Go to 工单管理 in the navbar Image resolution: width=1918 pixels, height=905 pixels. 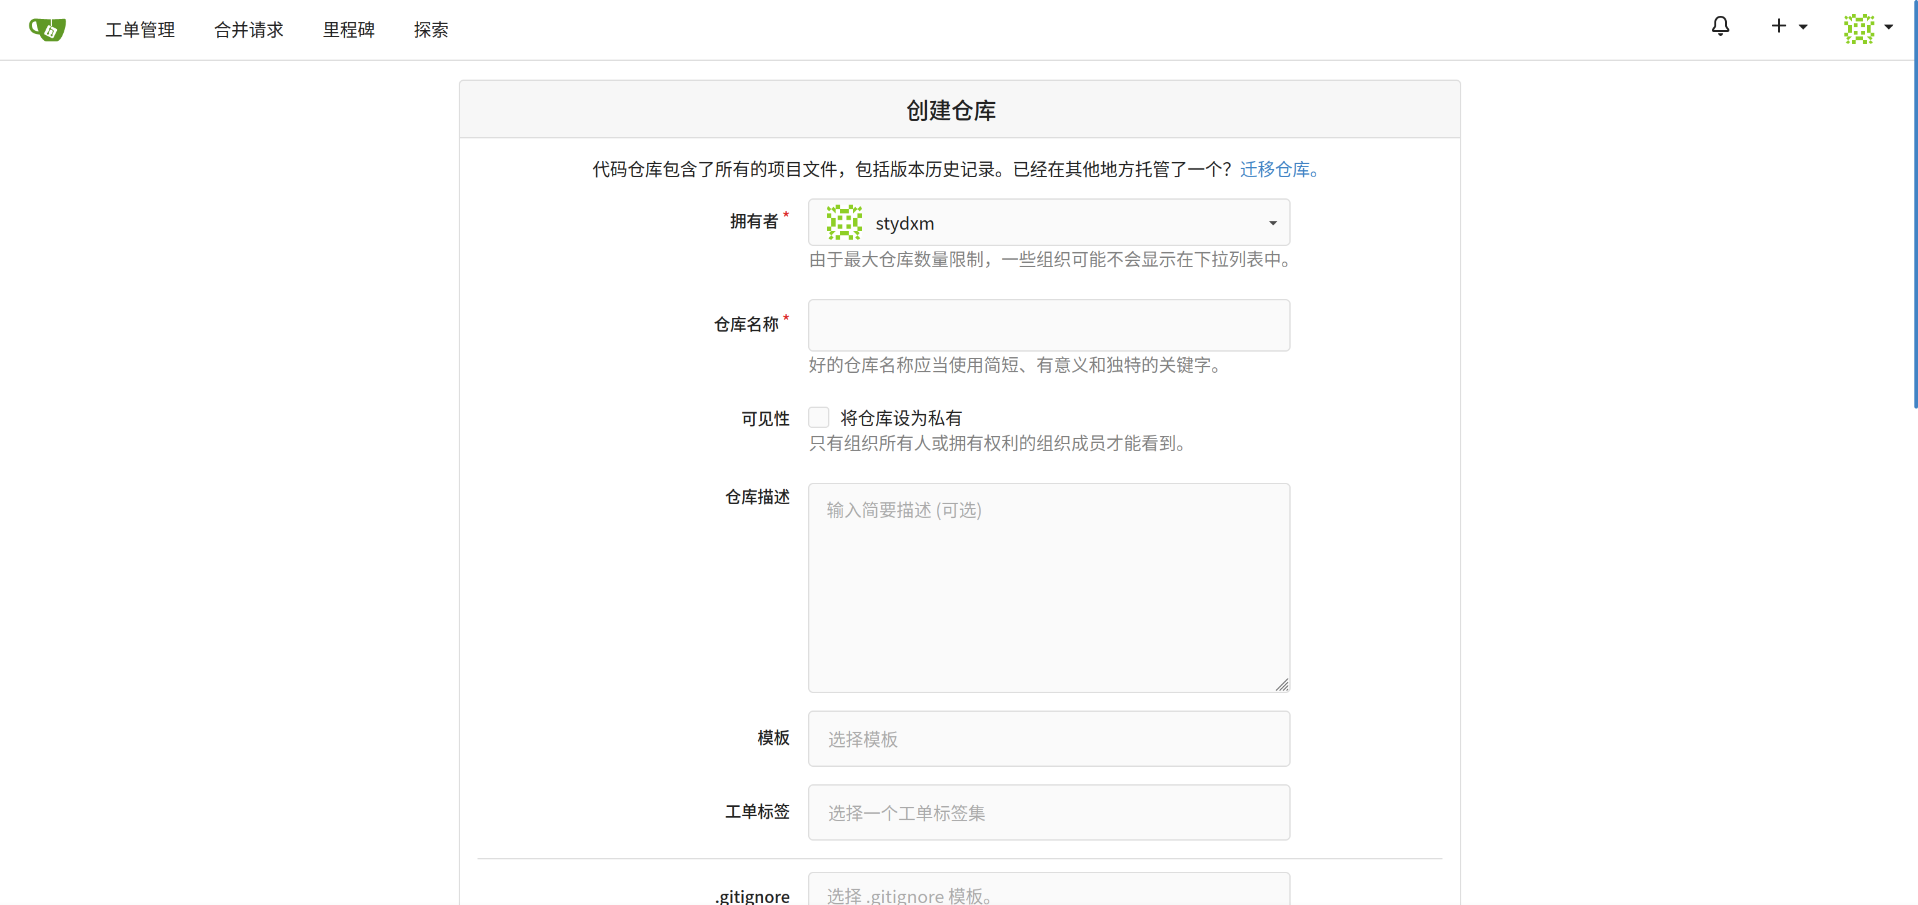pyautogui.click(x=140, y=30)
